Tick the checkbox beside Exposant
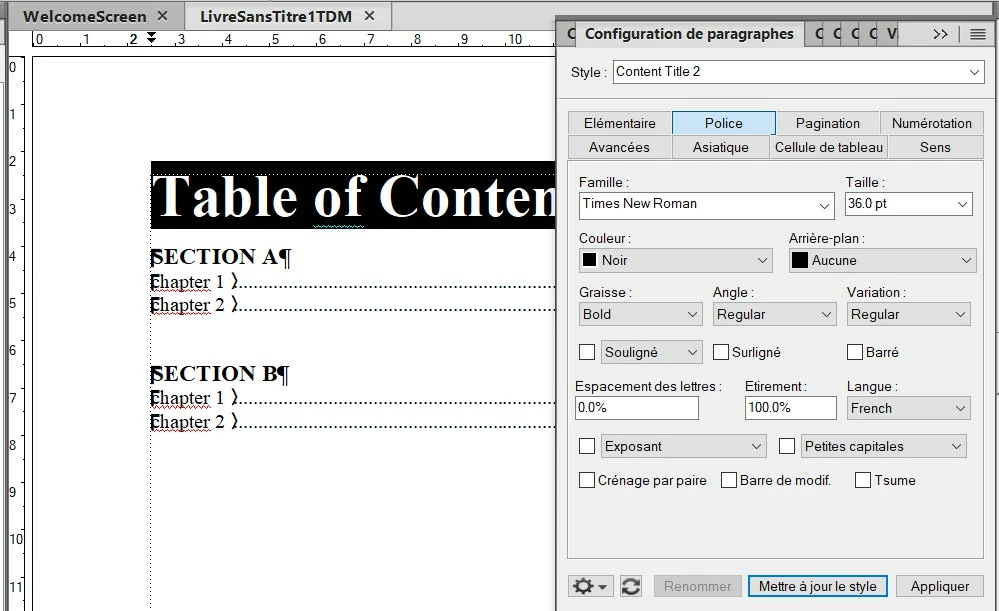Viewport: 999px width, 611px height. point(587,446)
